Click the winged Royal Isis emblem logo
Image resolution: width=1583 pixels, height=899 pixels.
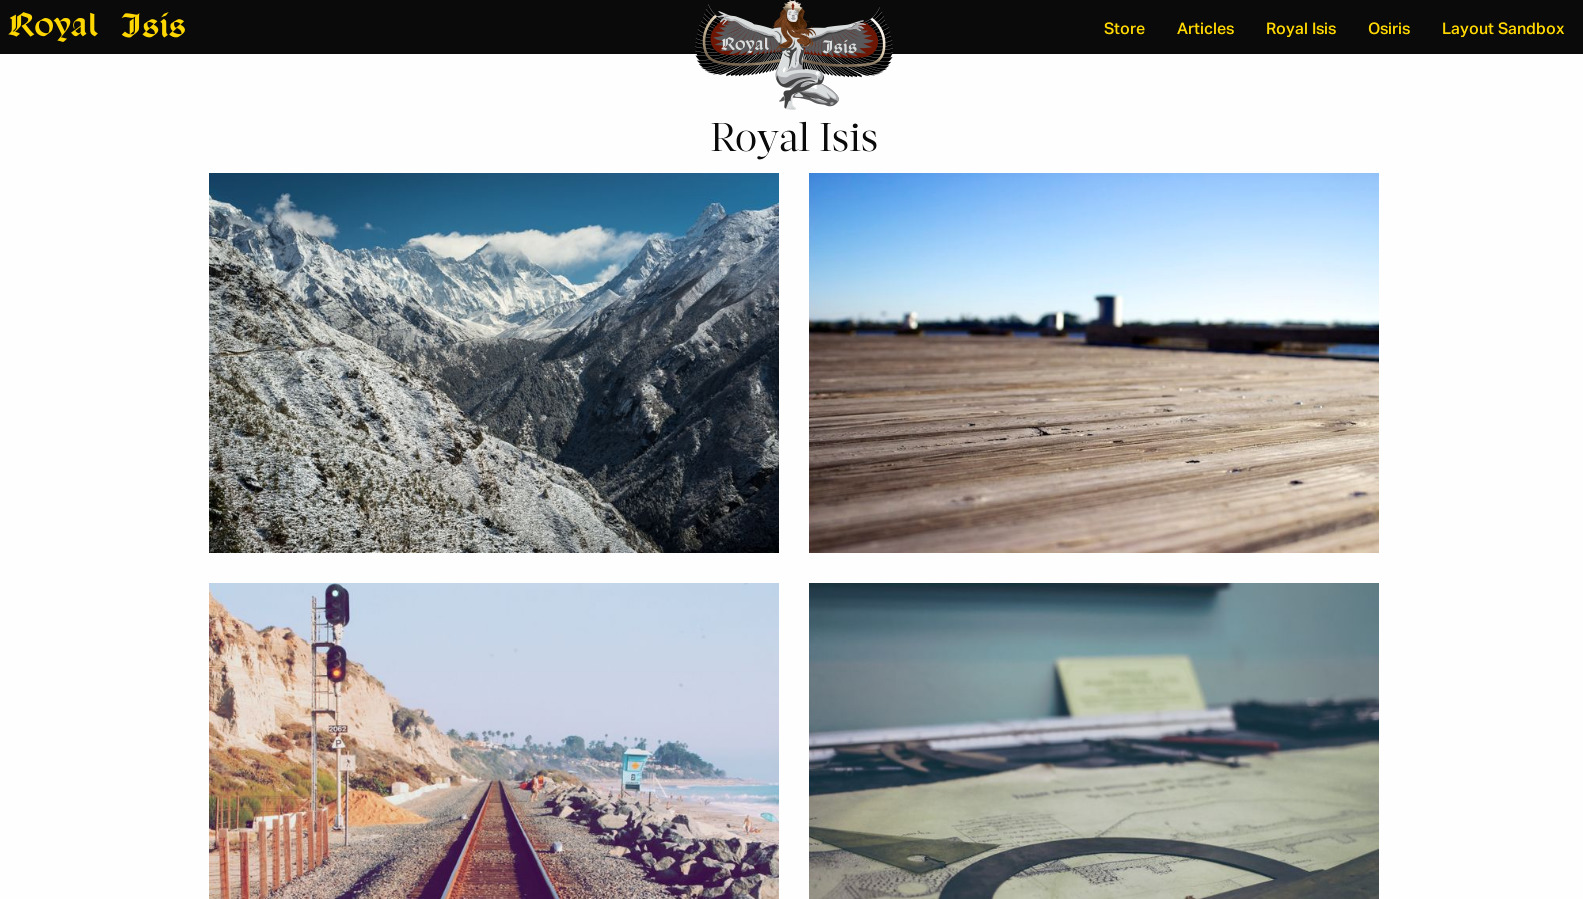pyautogui.click(x=794, y=55)
